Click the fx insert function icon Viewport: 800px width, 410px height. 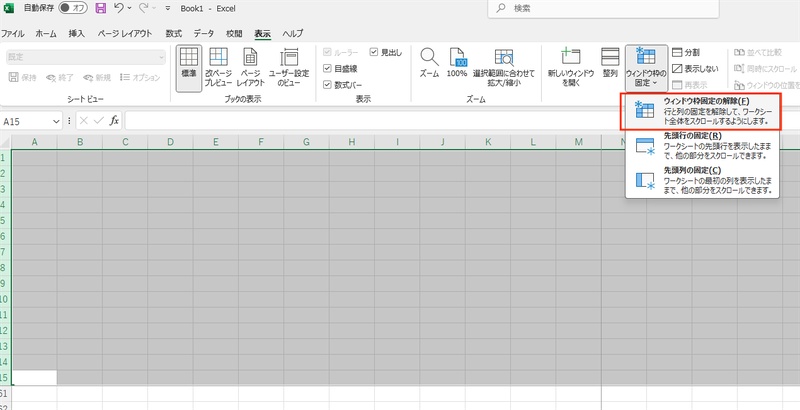click(x=115, y=121)
